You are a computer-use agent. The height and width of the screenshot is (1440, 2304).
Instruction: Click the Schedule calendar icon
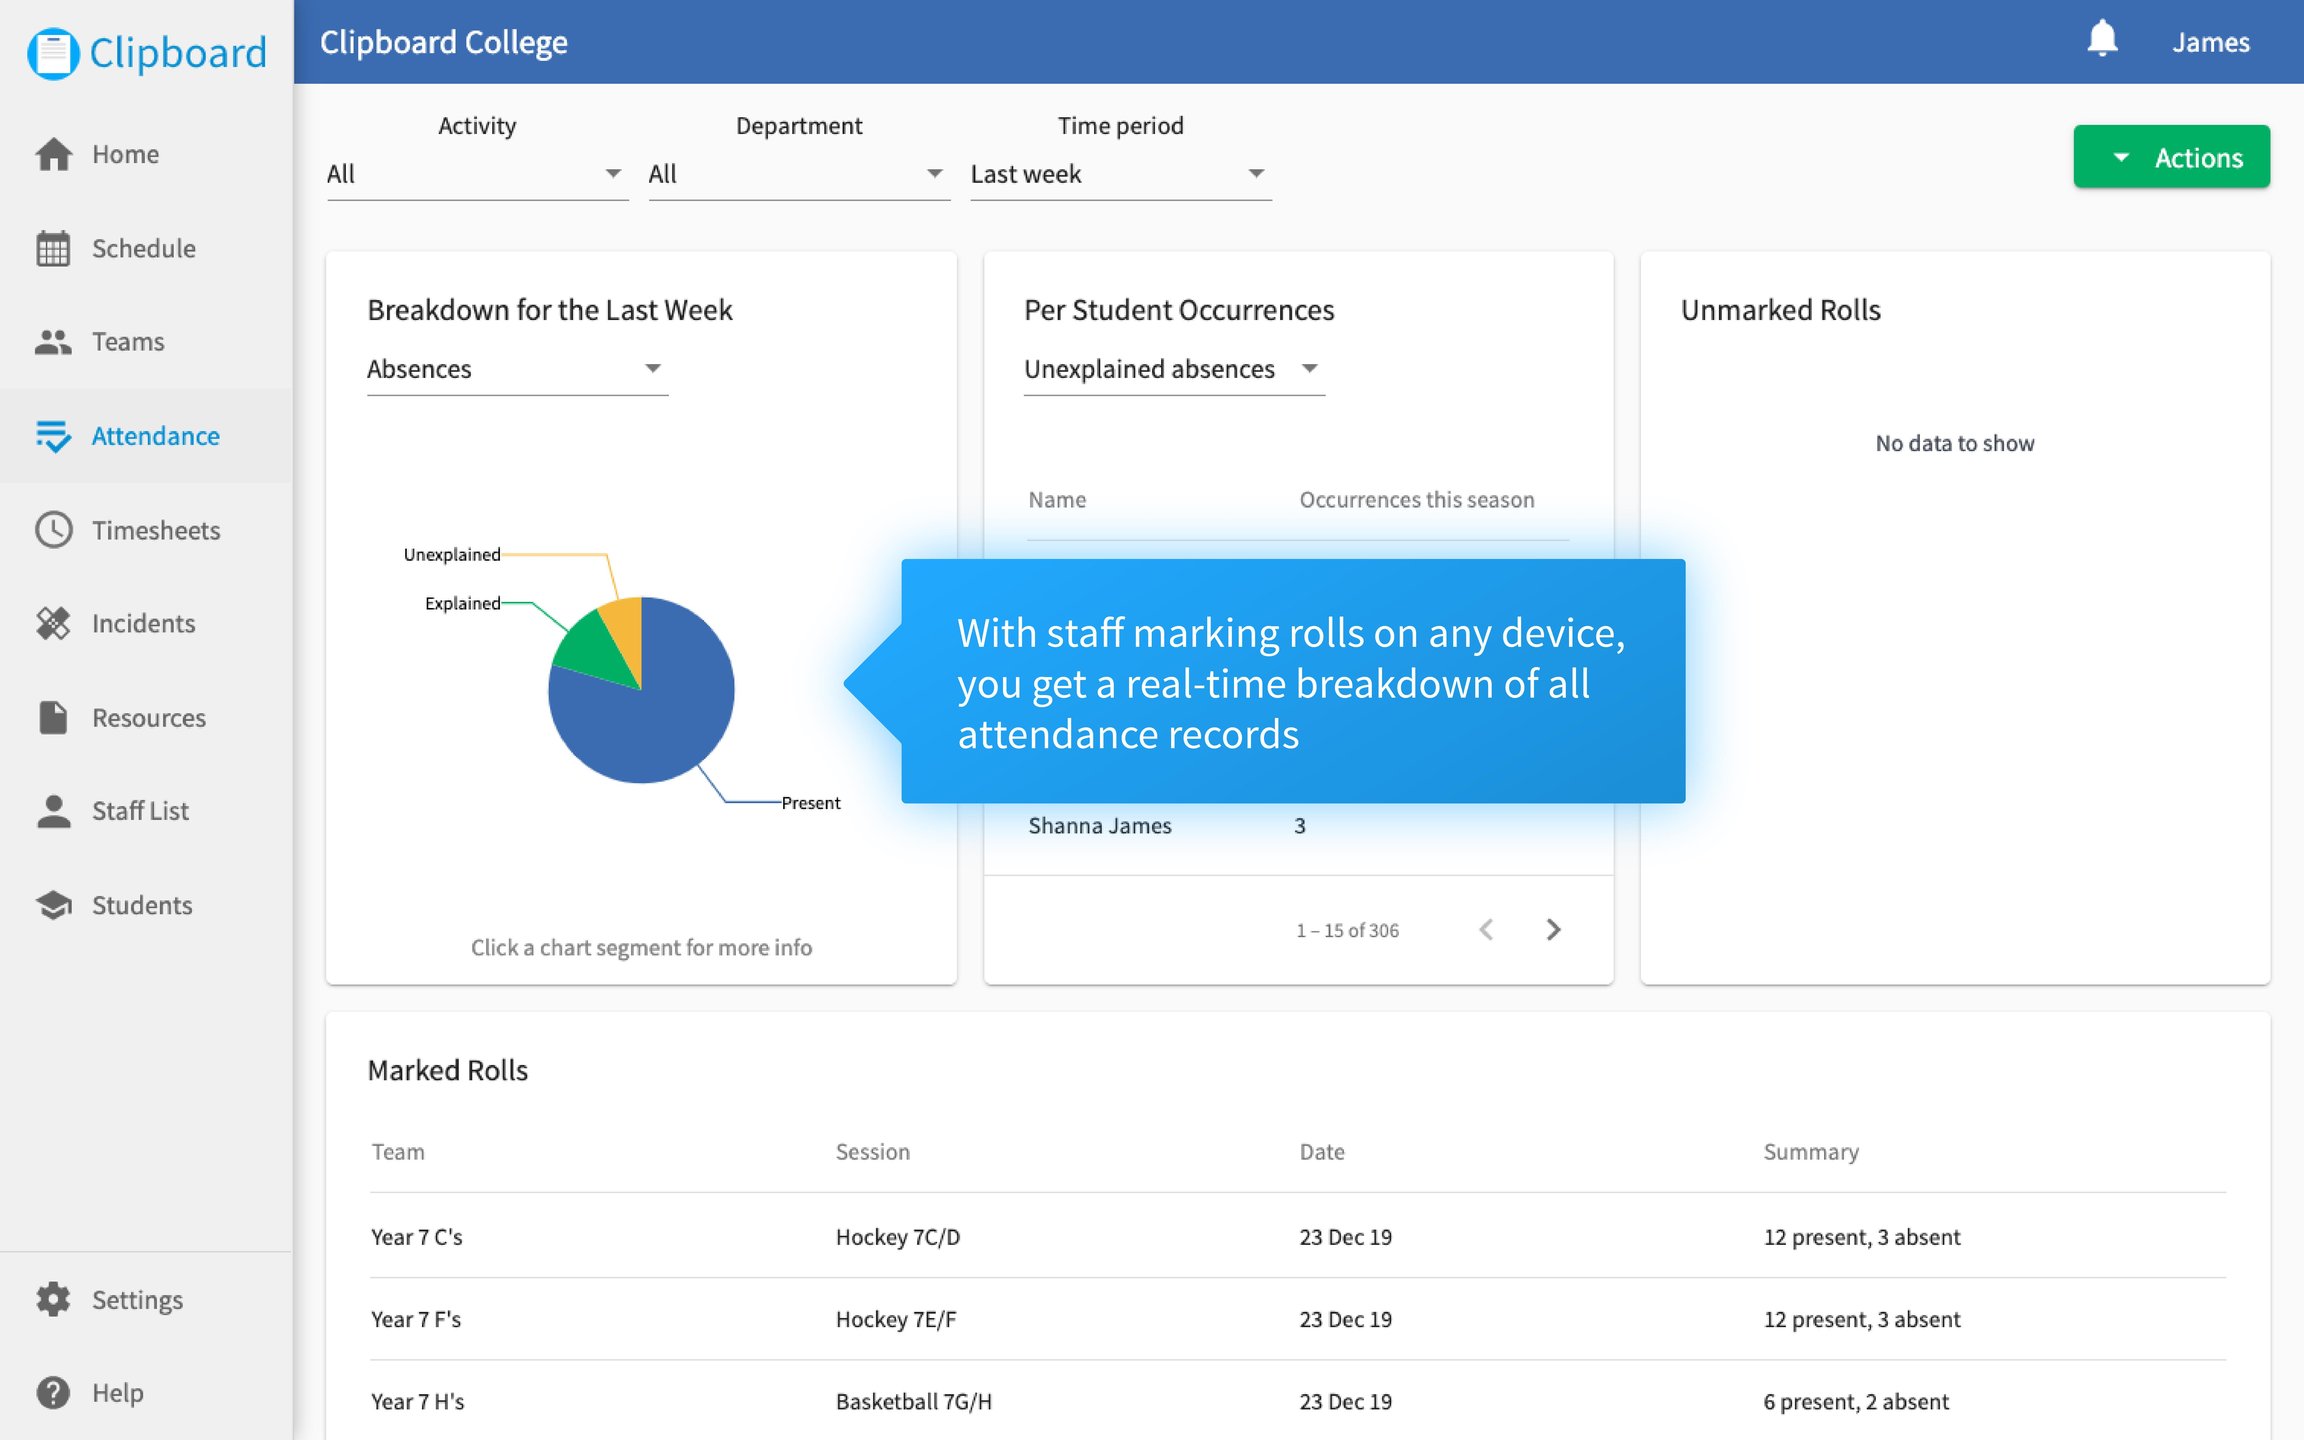[x=53, y=248]
